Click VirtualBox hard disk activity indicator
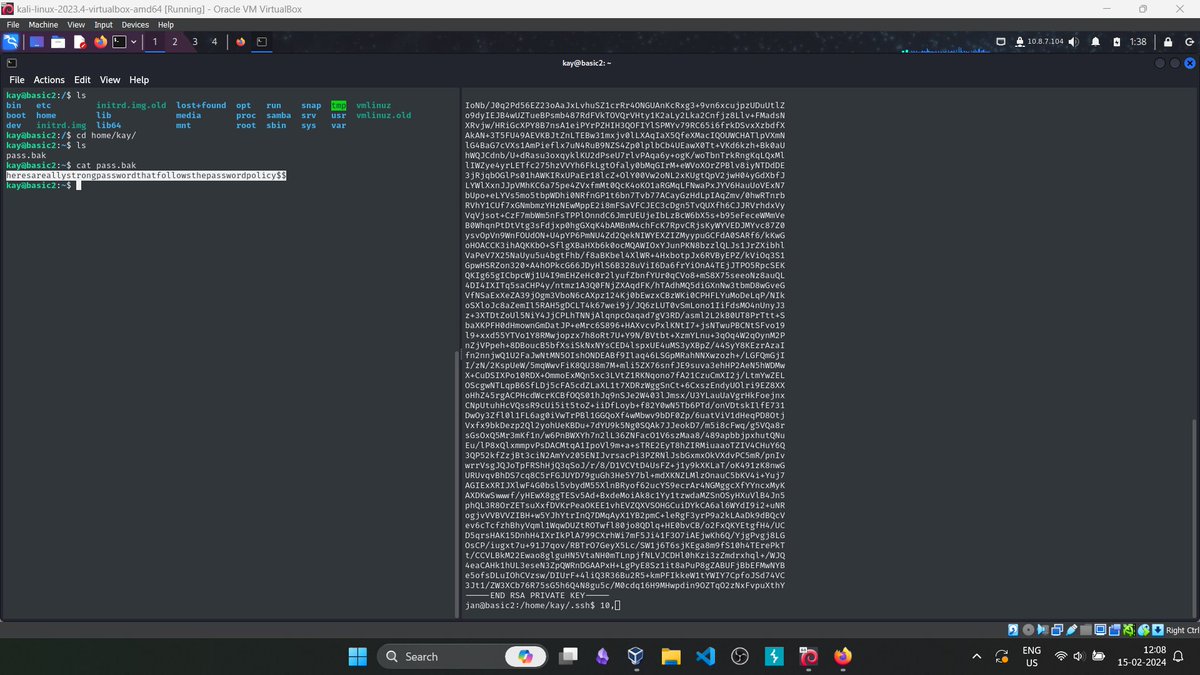The width and height of the screenshot is (1200, 675). tap(1013, 629)
